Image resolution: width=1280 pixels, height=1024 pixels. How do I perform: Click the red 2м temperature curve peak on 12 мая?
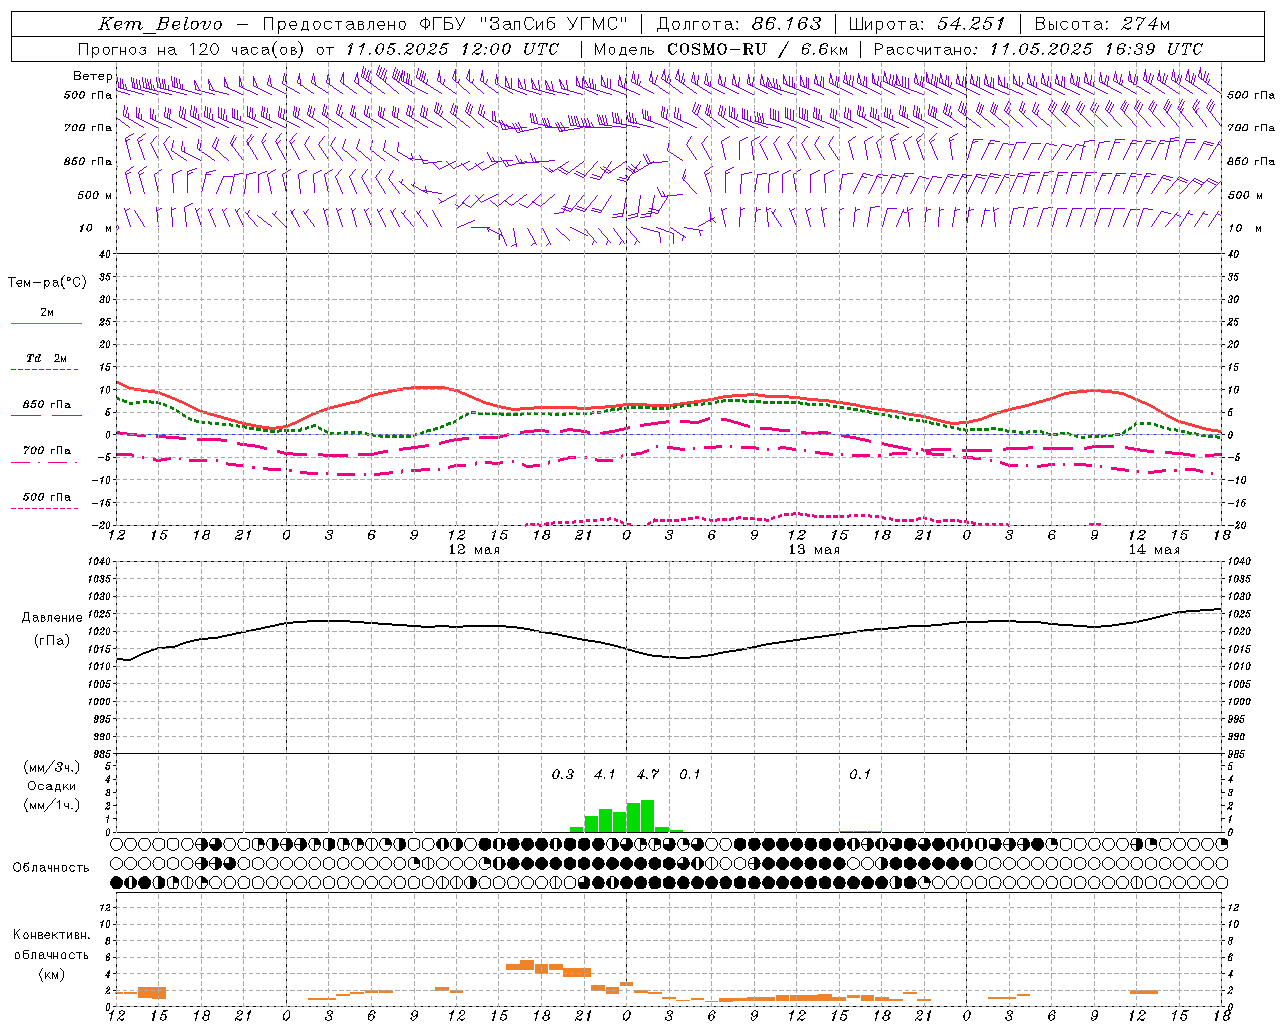coord(428,386)
